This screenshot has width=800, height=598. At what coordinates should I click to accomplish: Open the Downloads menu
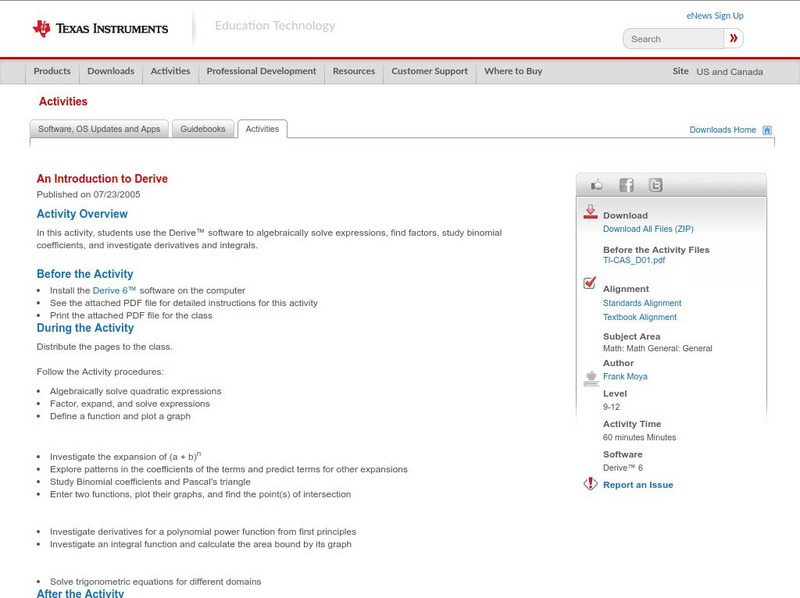click(111, 71)
